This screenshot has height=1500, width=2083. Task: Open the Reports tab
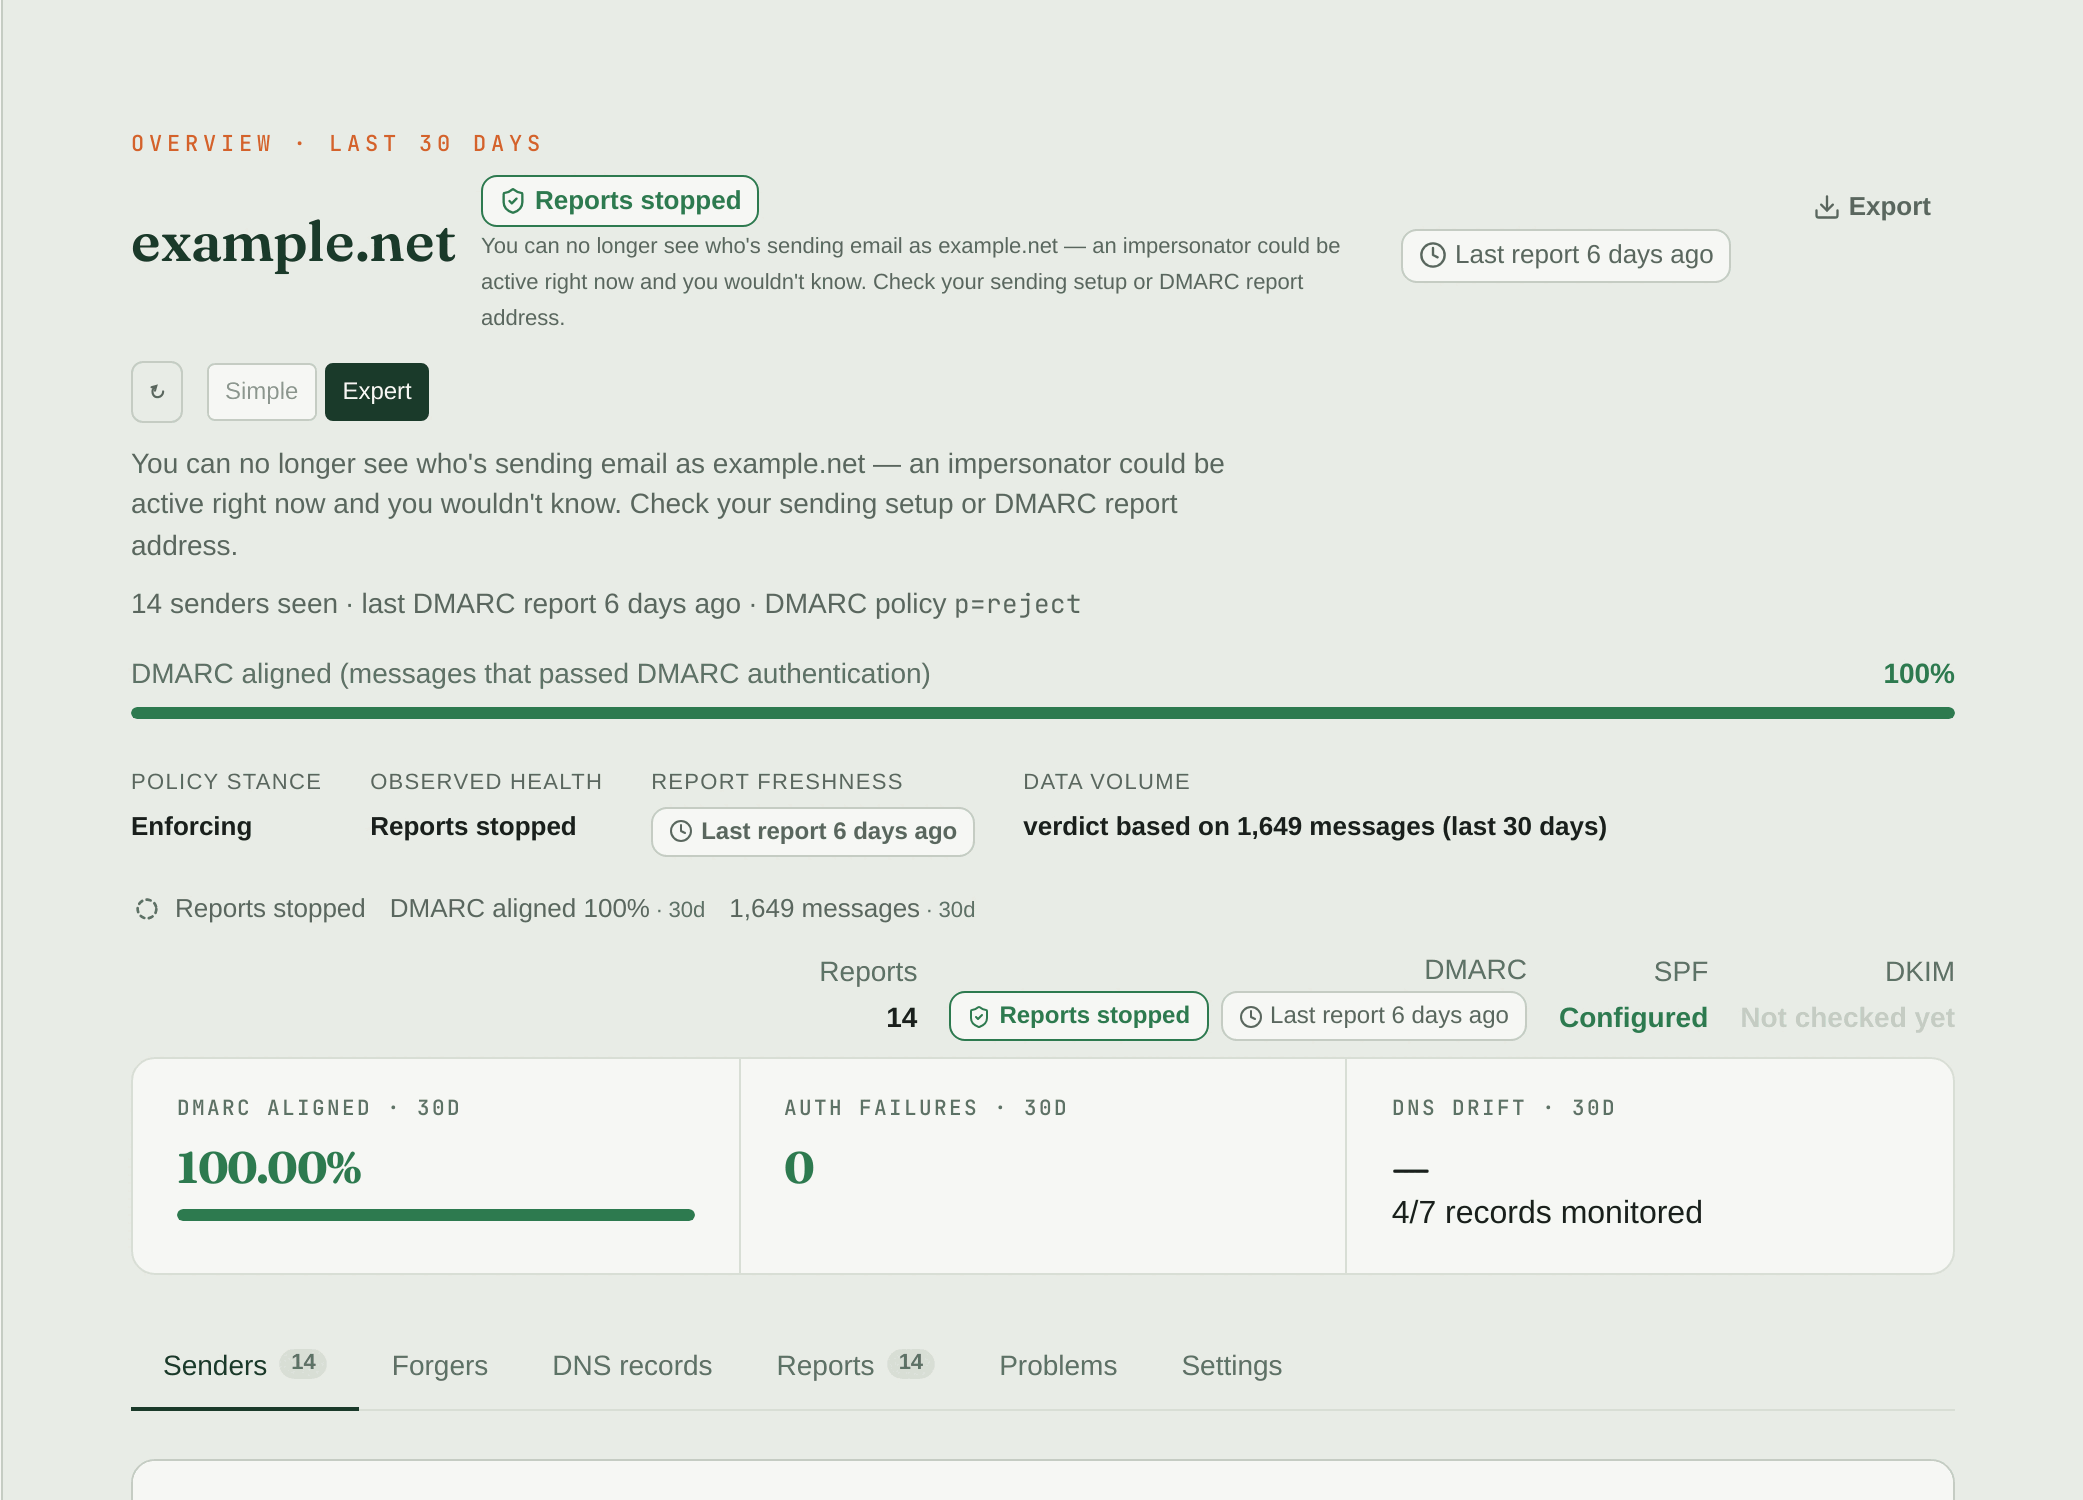coord(855,1366)
